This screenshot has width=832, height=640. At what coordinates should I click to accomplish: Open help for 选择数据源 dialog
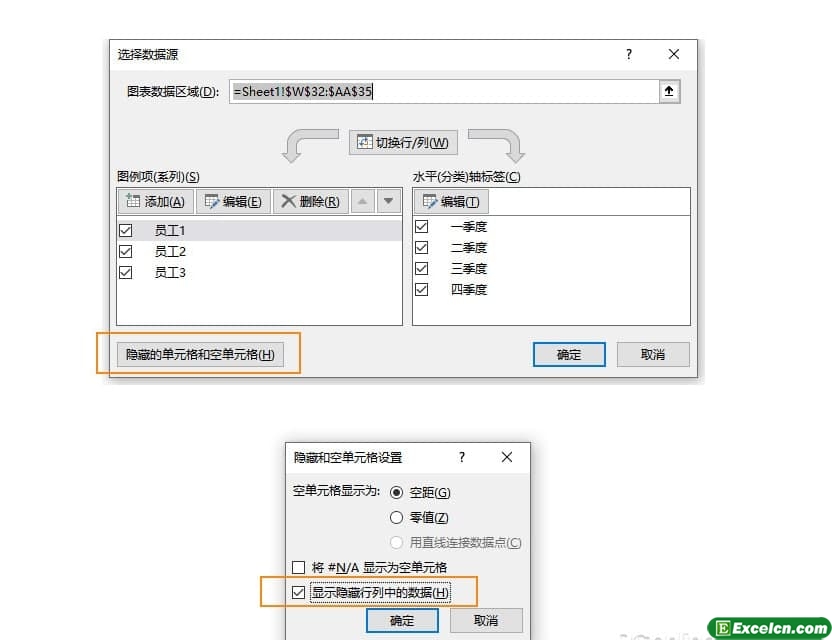tap(629, 54)
